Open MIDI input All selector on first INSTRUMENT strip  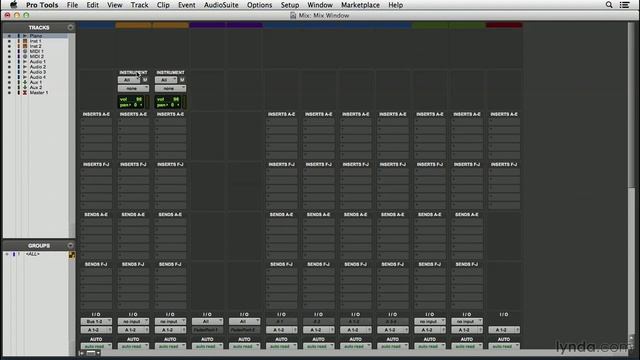[129, 80]
